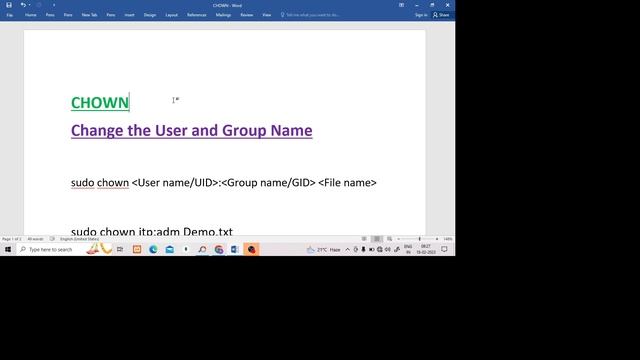
Task: Open the Undo history dropdown arrow
Action: [x=29, y=5]
